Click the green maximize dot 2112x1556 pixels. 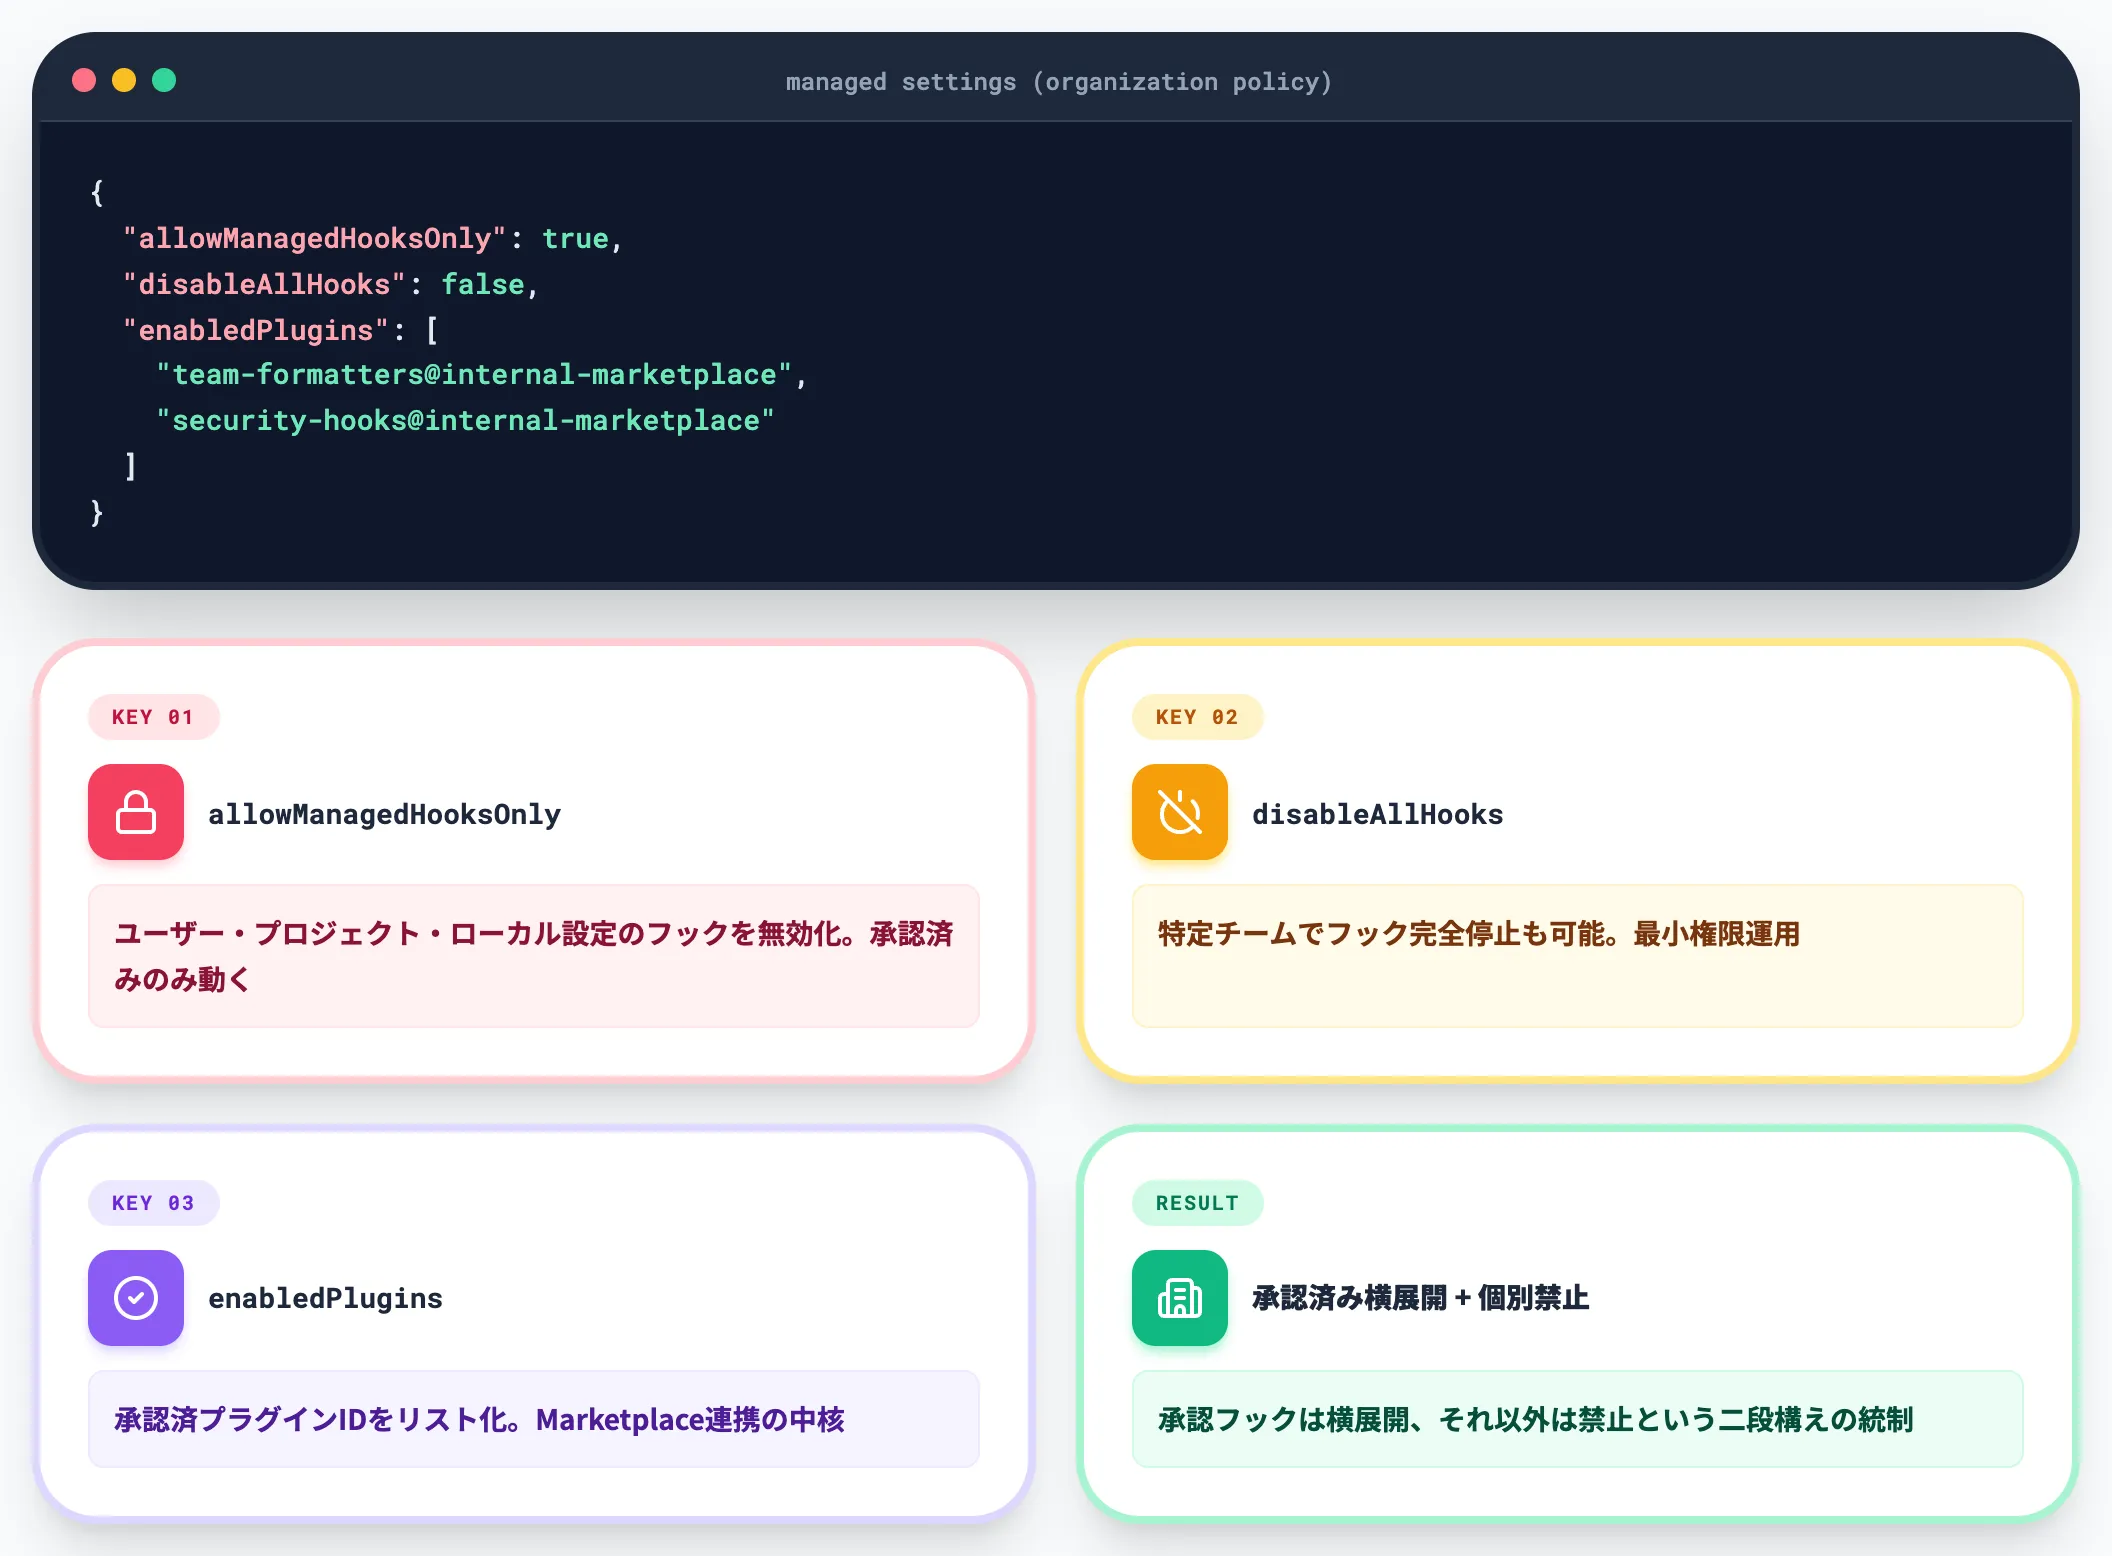pos(164,80)
